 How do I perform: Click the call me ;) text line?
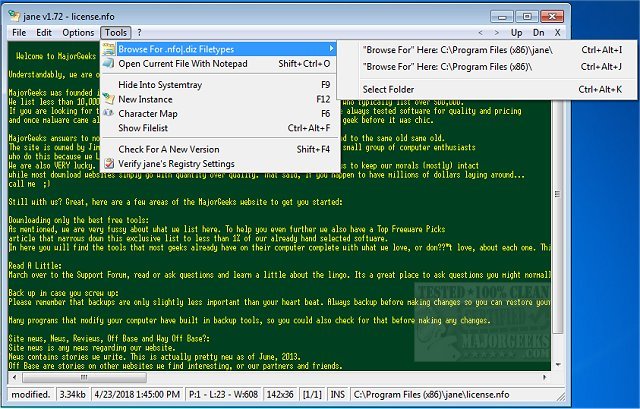[x=29, y=184]
